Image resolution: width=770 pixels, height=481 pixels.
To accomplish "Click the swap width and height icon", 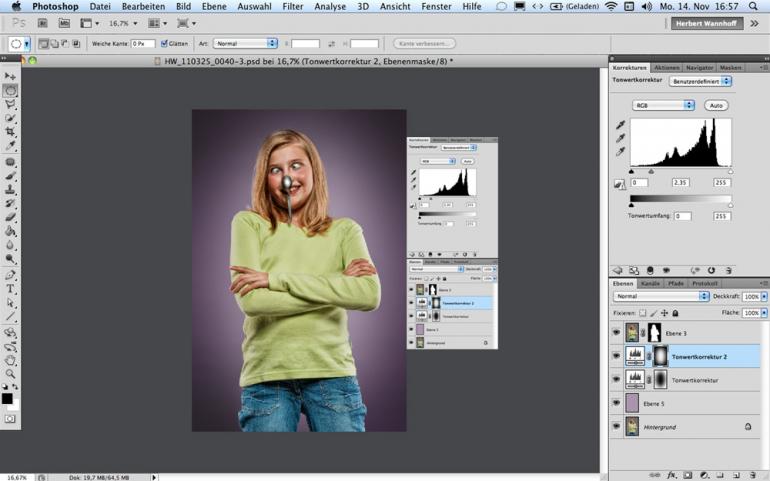I will 331,44.
